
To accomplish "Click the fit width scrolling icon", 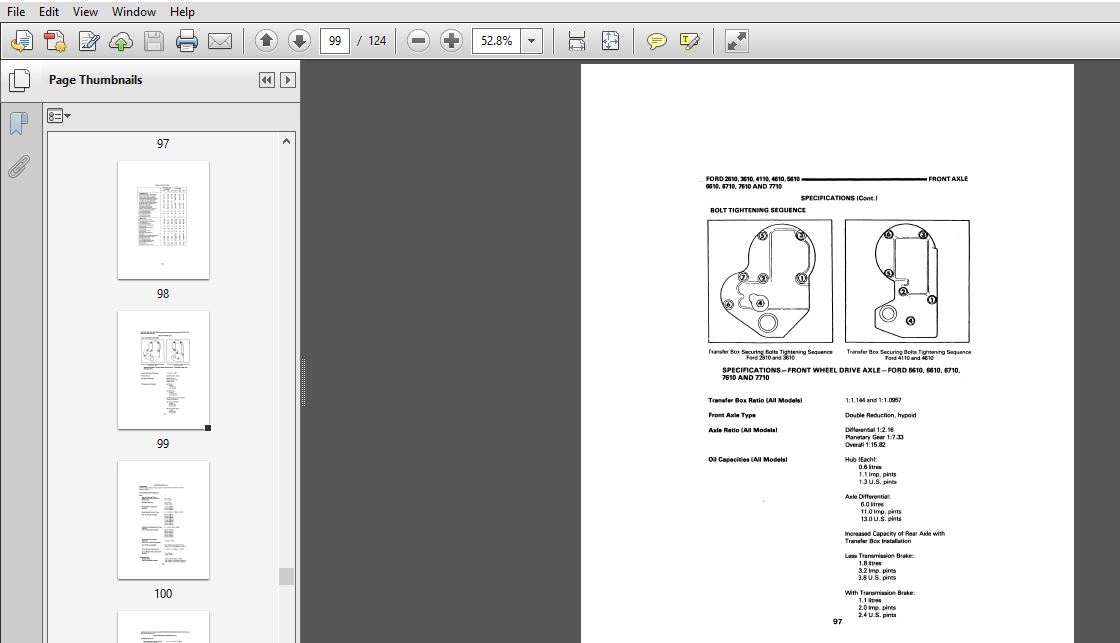I will [576, 41].
